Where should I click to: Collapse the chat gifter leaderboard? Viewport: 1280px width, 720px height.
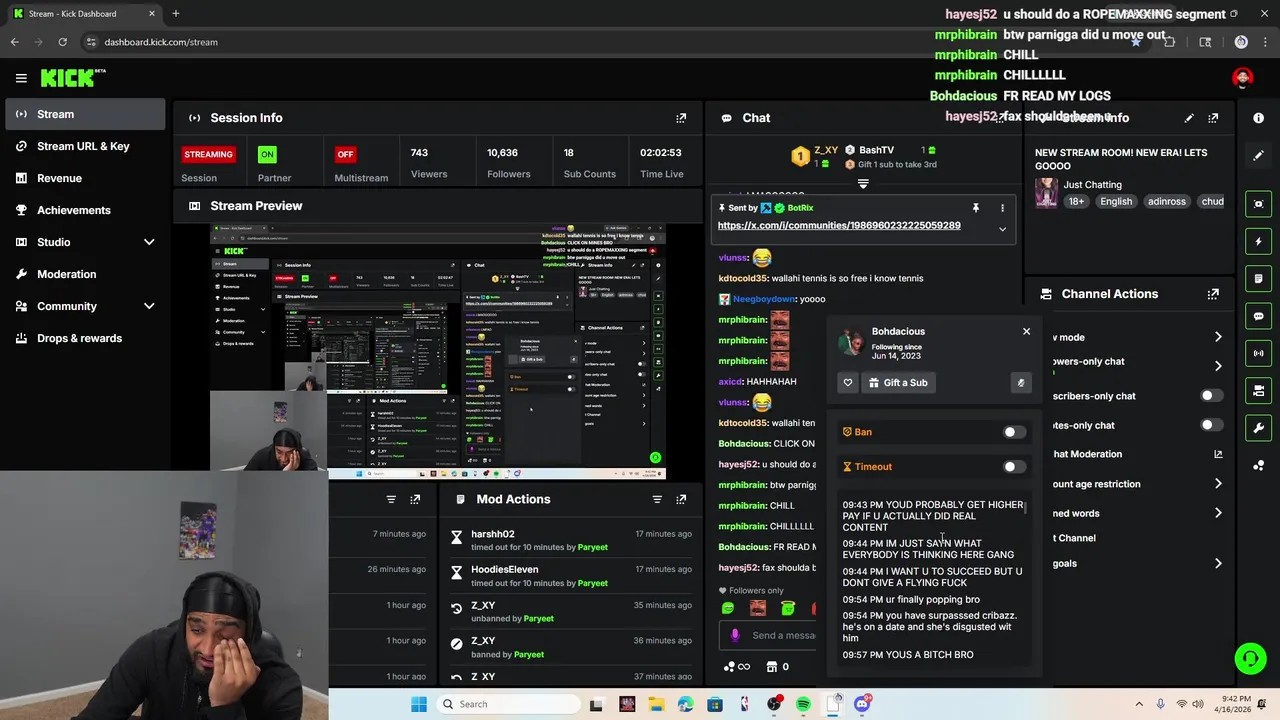863,184
